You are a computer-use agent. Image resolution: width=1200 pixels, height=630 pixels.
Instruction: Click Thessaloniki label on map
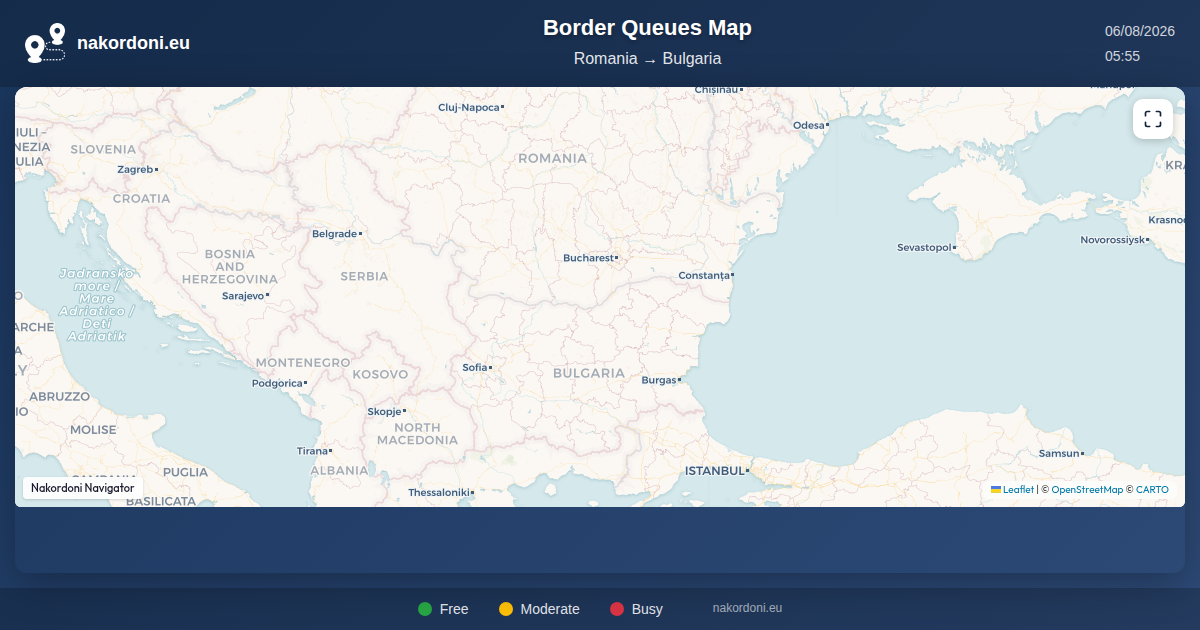(438, 492)
